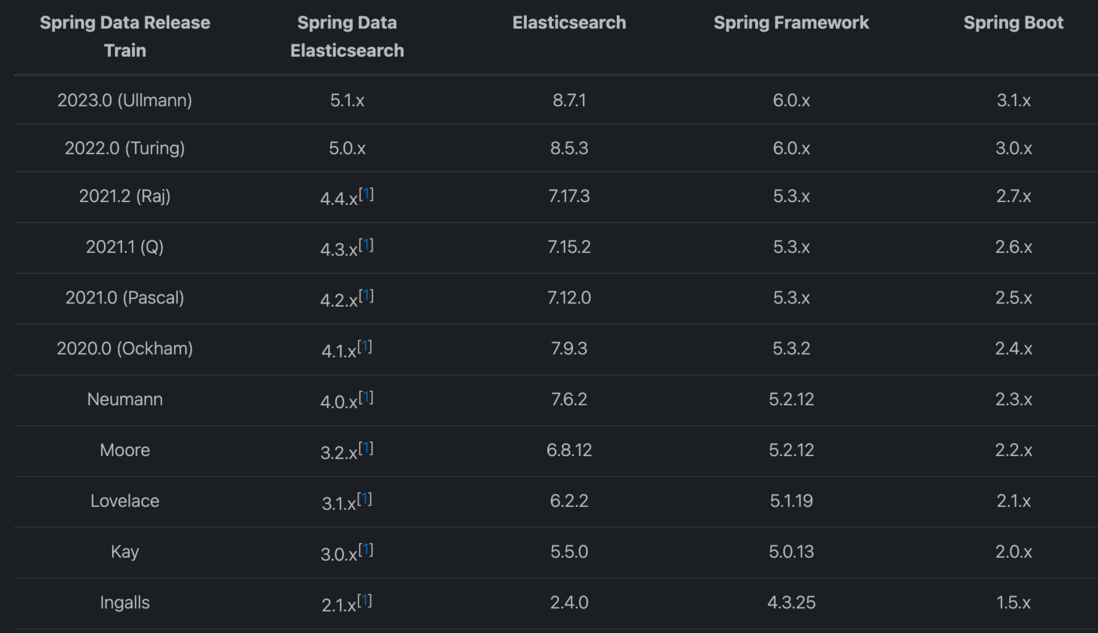The image size is (1098, 633).
Task: Select the 2022.0 (Turing) cell
Action: 125,148
